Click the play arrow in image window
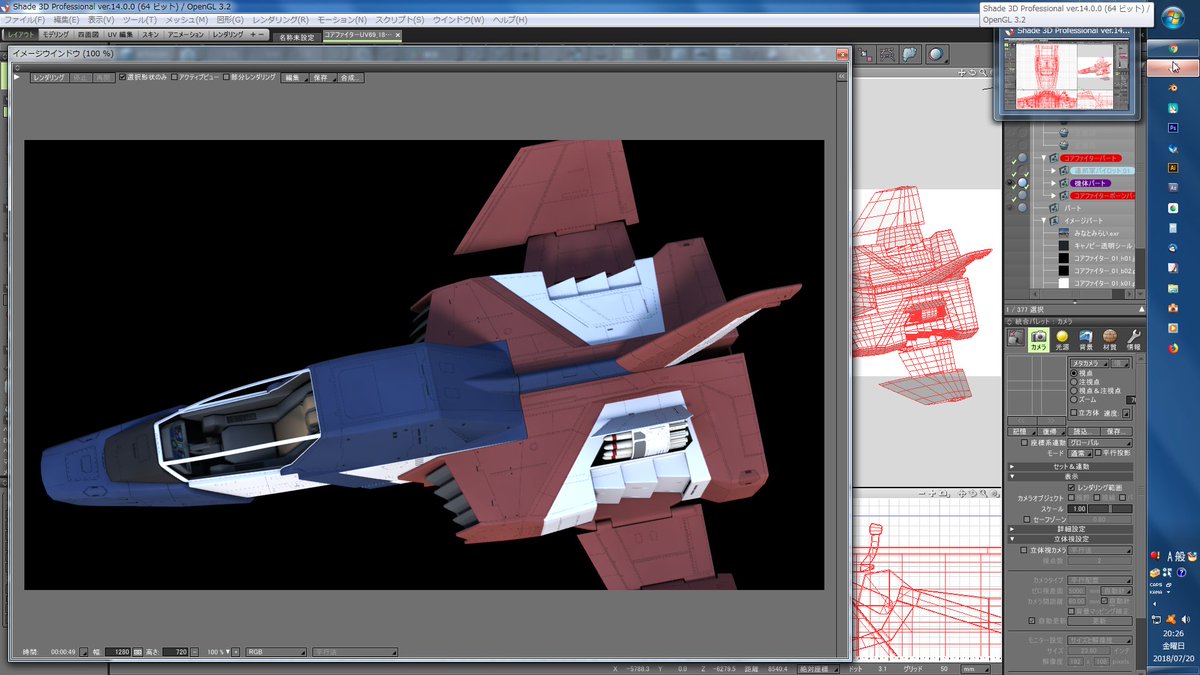 pyautogui.click(x=16, y=77)
